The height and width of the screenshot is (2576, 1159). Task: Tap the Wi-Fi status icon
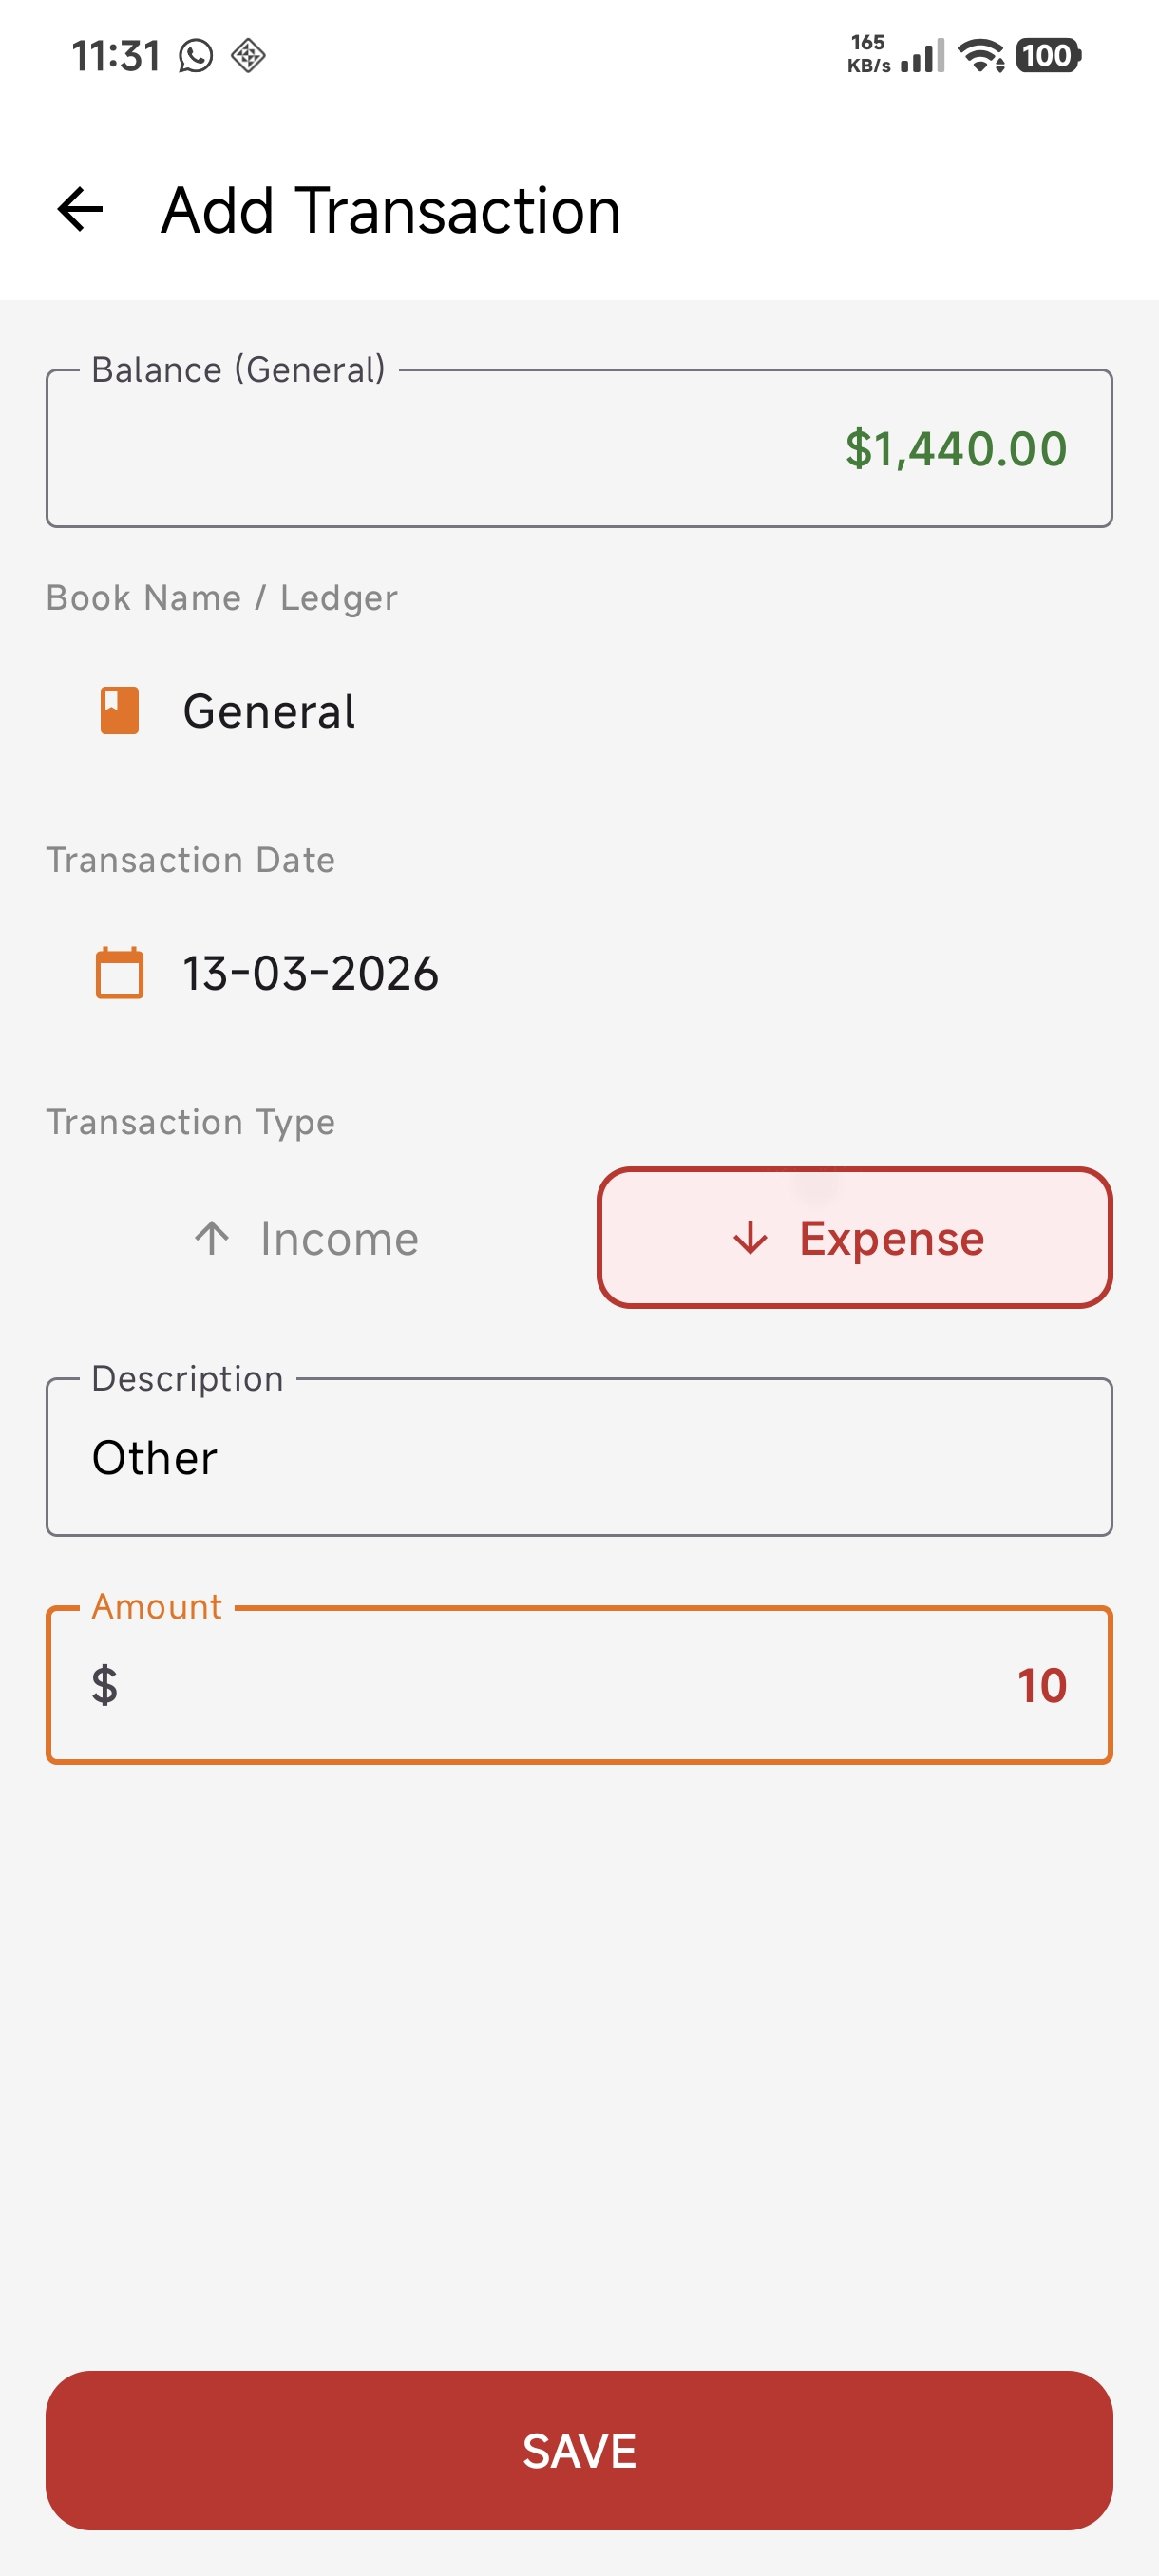(x=982, y=56)
